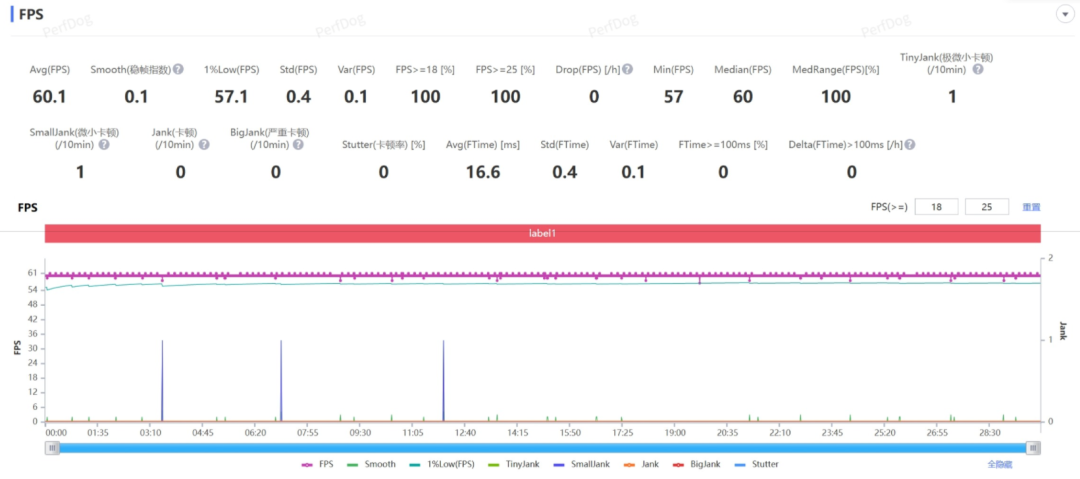Click the 重置 reset link
The width and height of the screenshot is (1080, 479).
click(1031, 207)
